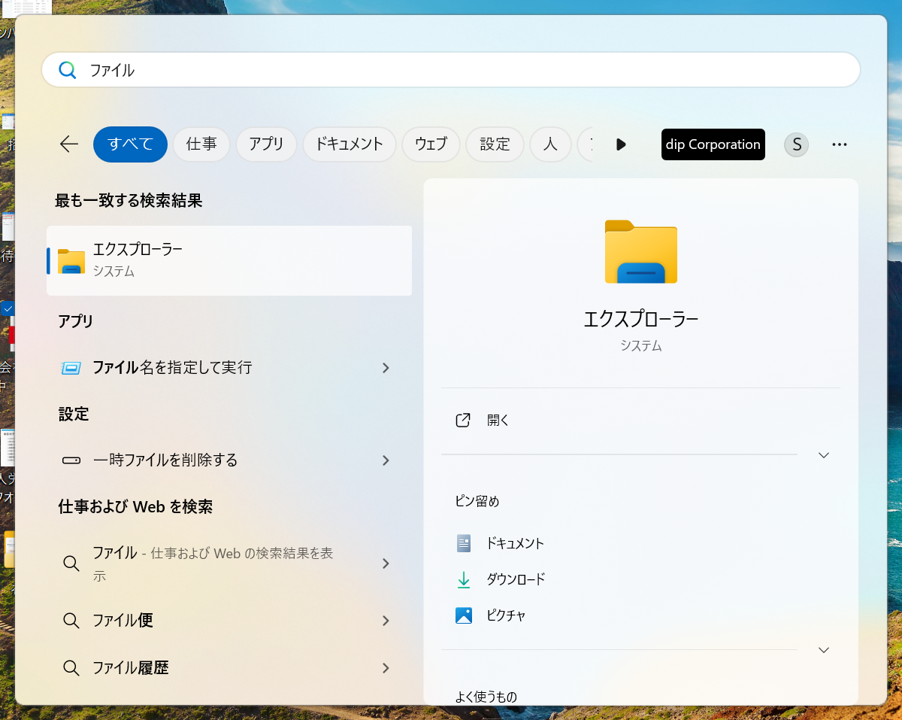Click magnifier icon beside ファイル web search
902x720 pixels.
[x=71, y=563]
